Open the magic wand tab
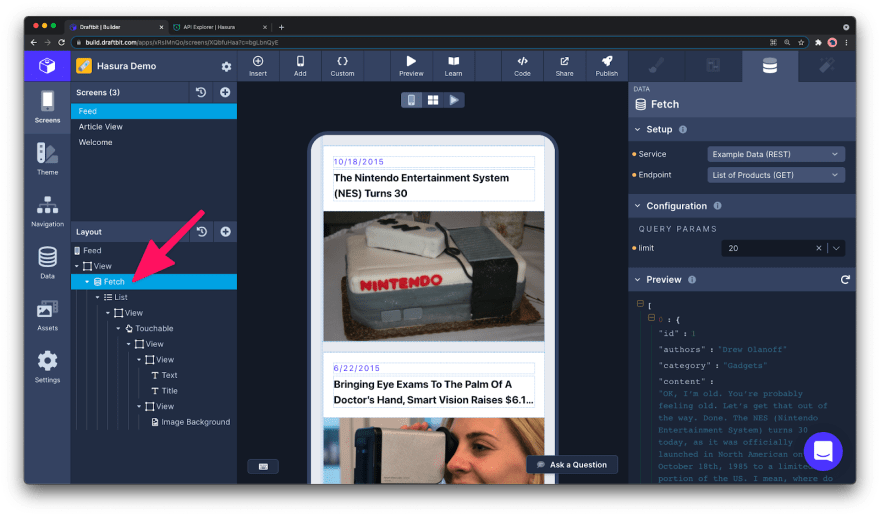 click(x=827, y=66)
